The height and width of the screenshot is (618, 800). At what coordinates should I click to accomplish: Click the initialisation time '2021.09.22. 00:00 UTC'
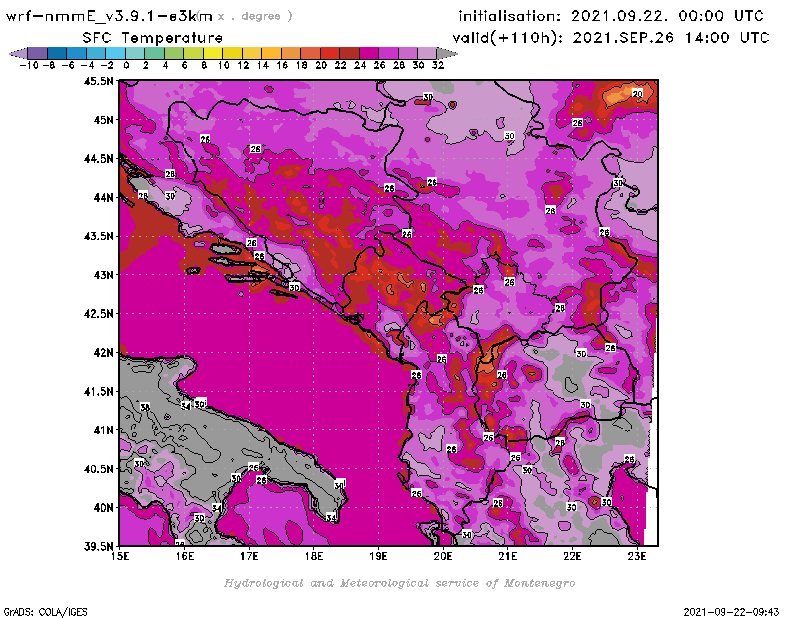tap(667, 16)
